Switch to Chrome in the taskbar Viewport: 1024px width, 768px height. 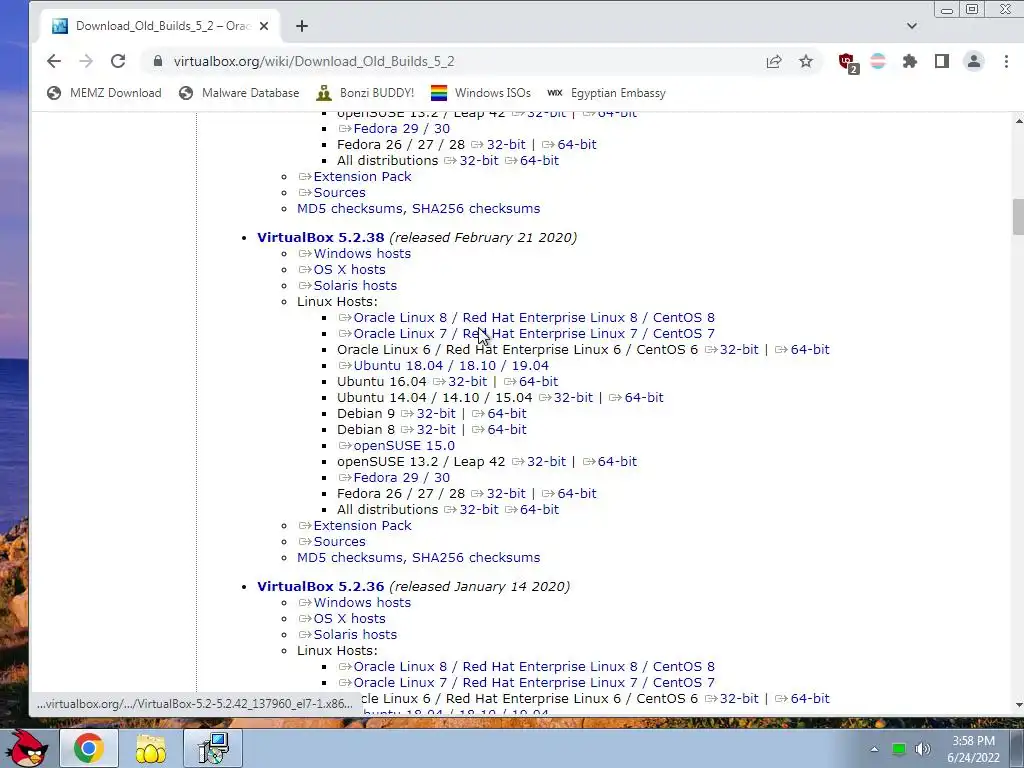pyautogui.click(x=88, y=748)
